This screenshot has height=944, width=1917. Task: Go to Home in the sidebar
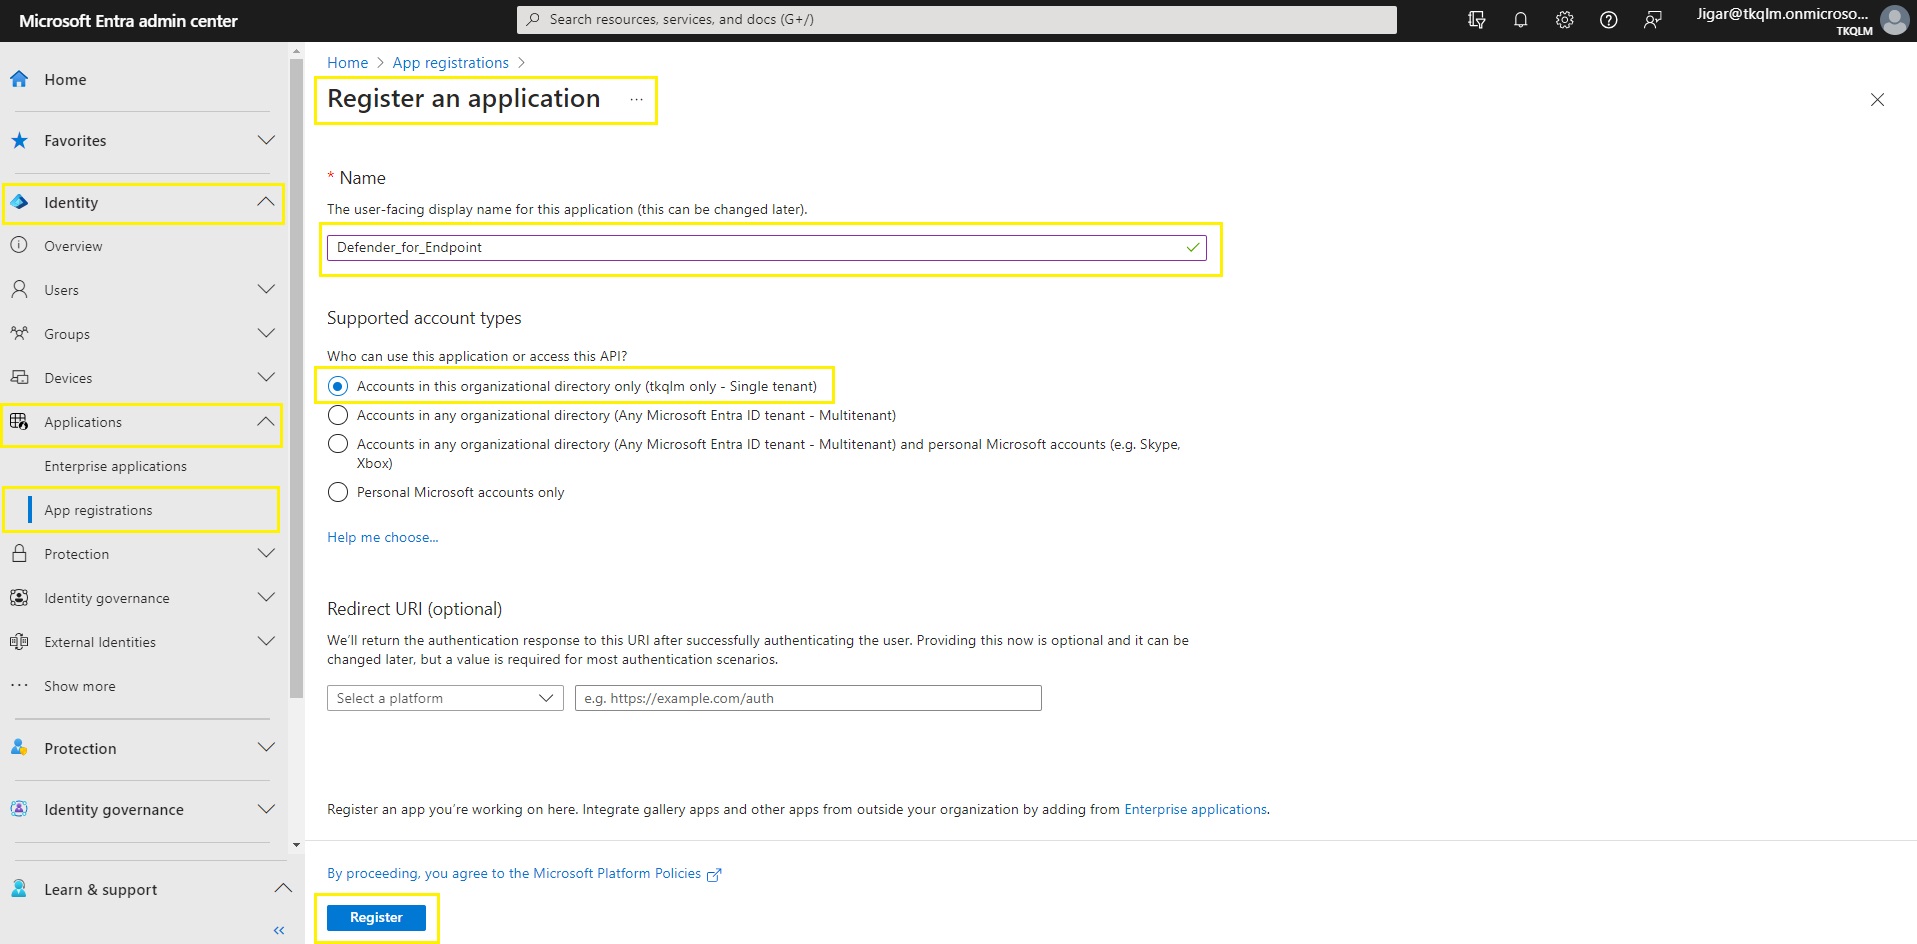(65, 80)
